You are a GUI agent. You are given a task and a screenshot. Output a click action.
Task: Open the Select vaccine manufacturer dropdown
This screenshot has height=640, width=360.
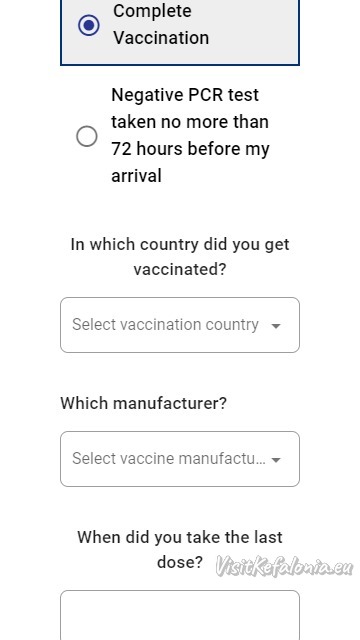tap(180, 459)
